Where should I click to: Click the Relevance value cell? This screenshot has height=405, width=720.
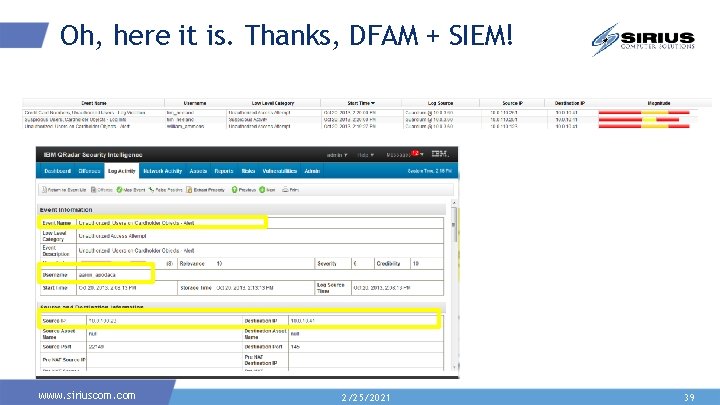point(219,264)
